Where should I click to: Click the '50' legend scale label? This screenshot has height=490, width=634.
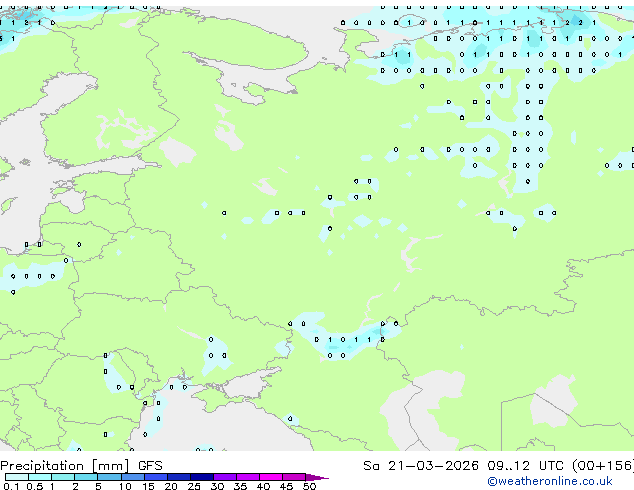pos(309,486)
